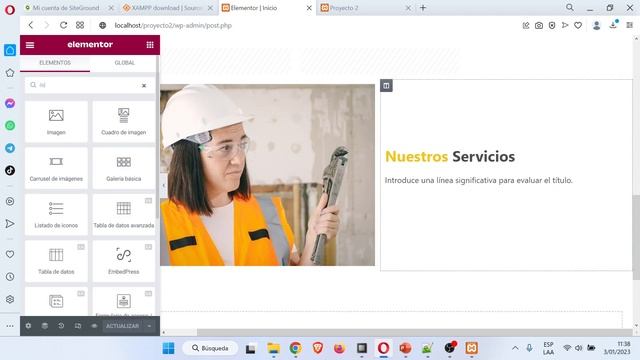The width and height of the screenshot is (640, 360).
Task: Select the Tabla de datos avanzada widget
Action: pos(124,214)
